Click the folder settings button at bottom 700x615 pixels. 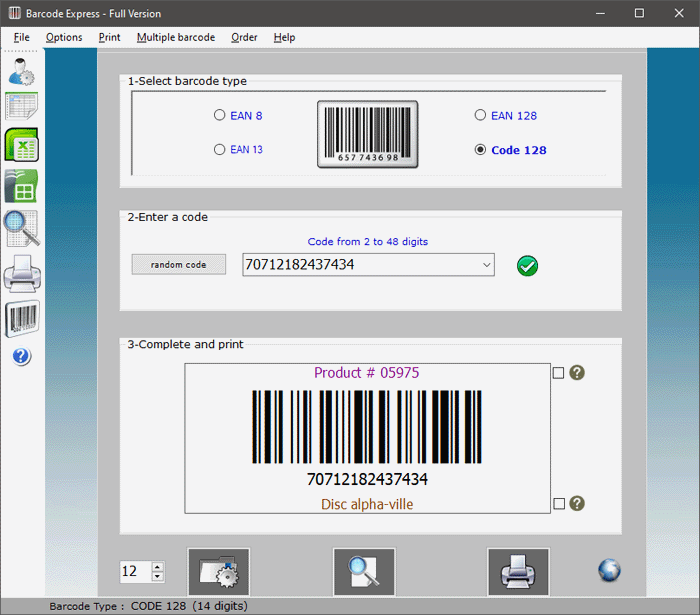coord(219,572)
